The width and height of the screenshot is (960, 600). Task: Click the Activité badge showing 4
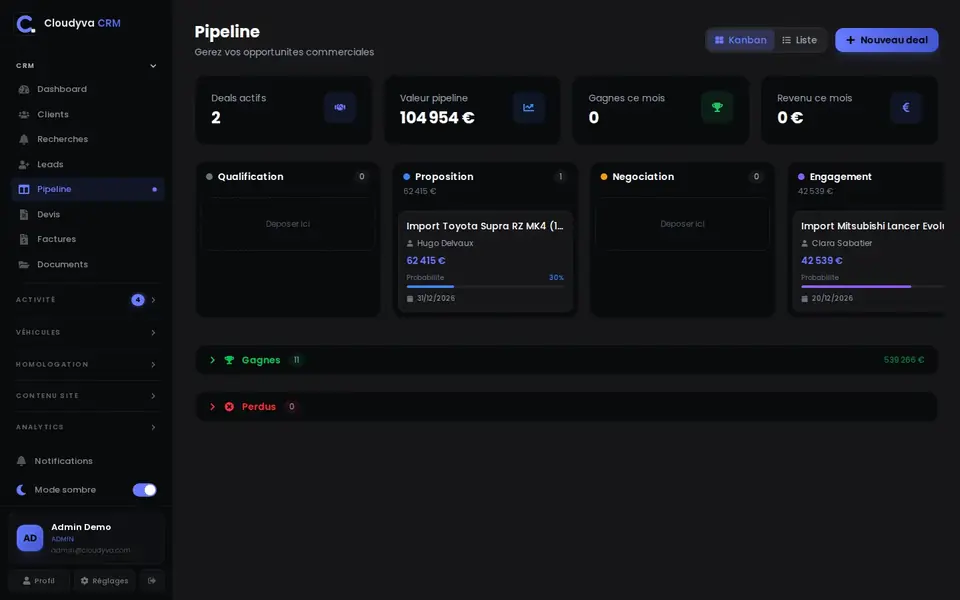pos(138,300)
